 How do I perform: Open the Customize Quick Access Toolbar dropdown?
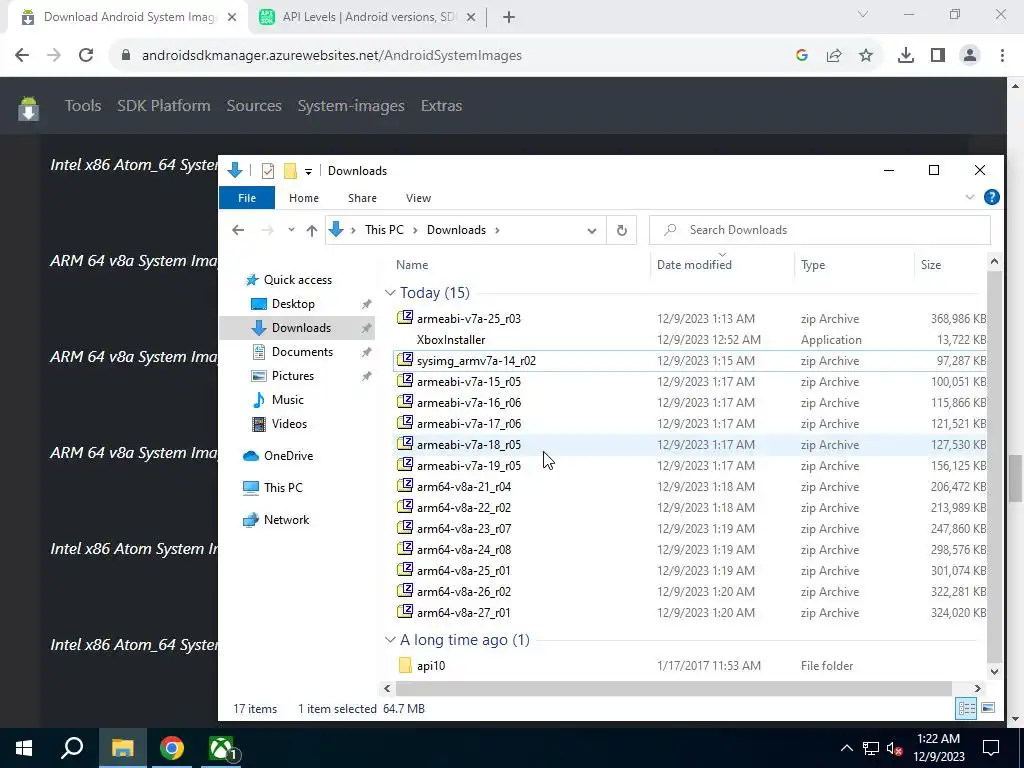click(308, 172)
